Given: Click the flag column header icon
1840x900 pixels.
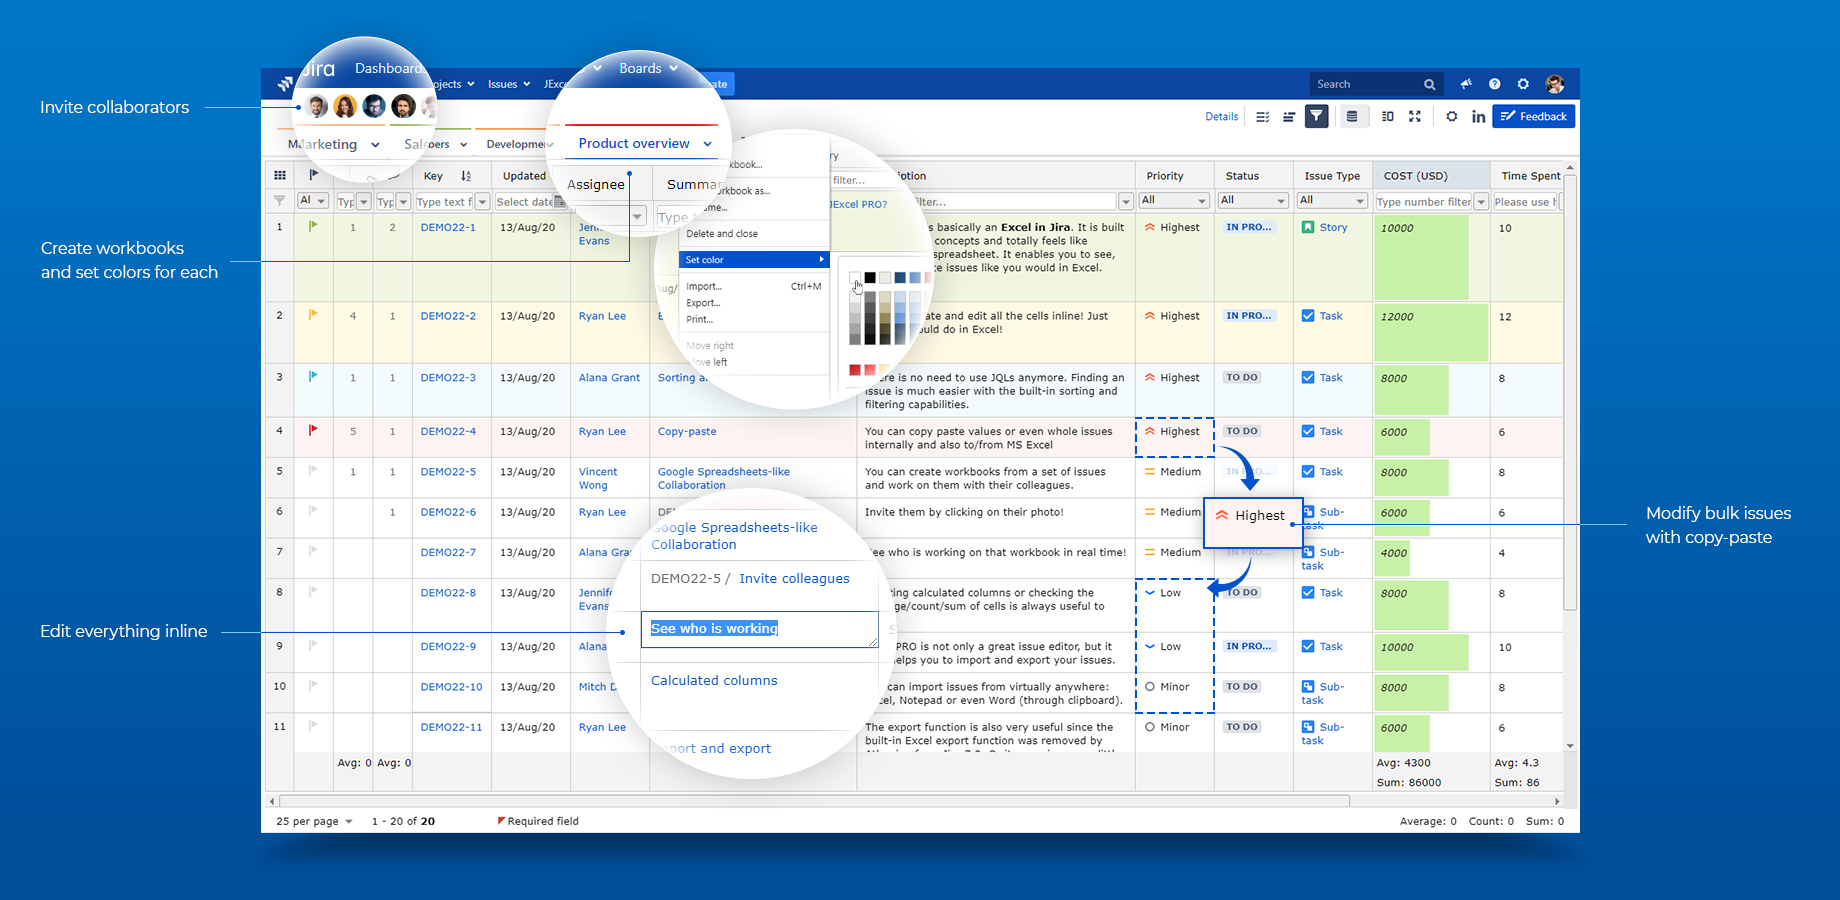Looking at the screenshot, I should tap(313, 174).
